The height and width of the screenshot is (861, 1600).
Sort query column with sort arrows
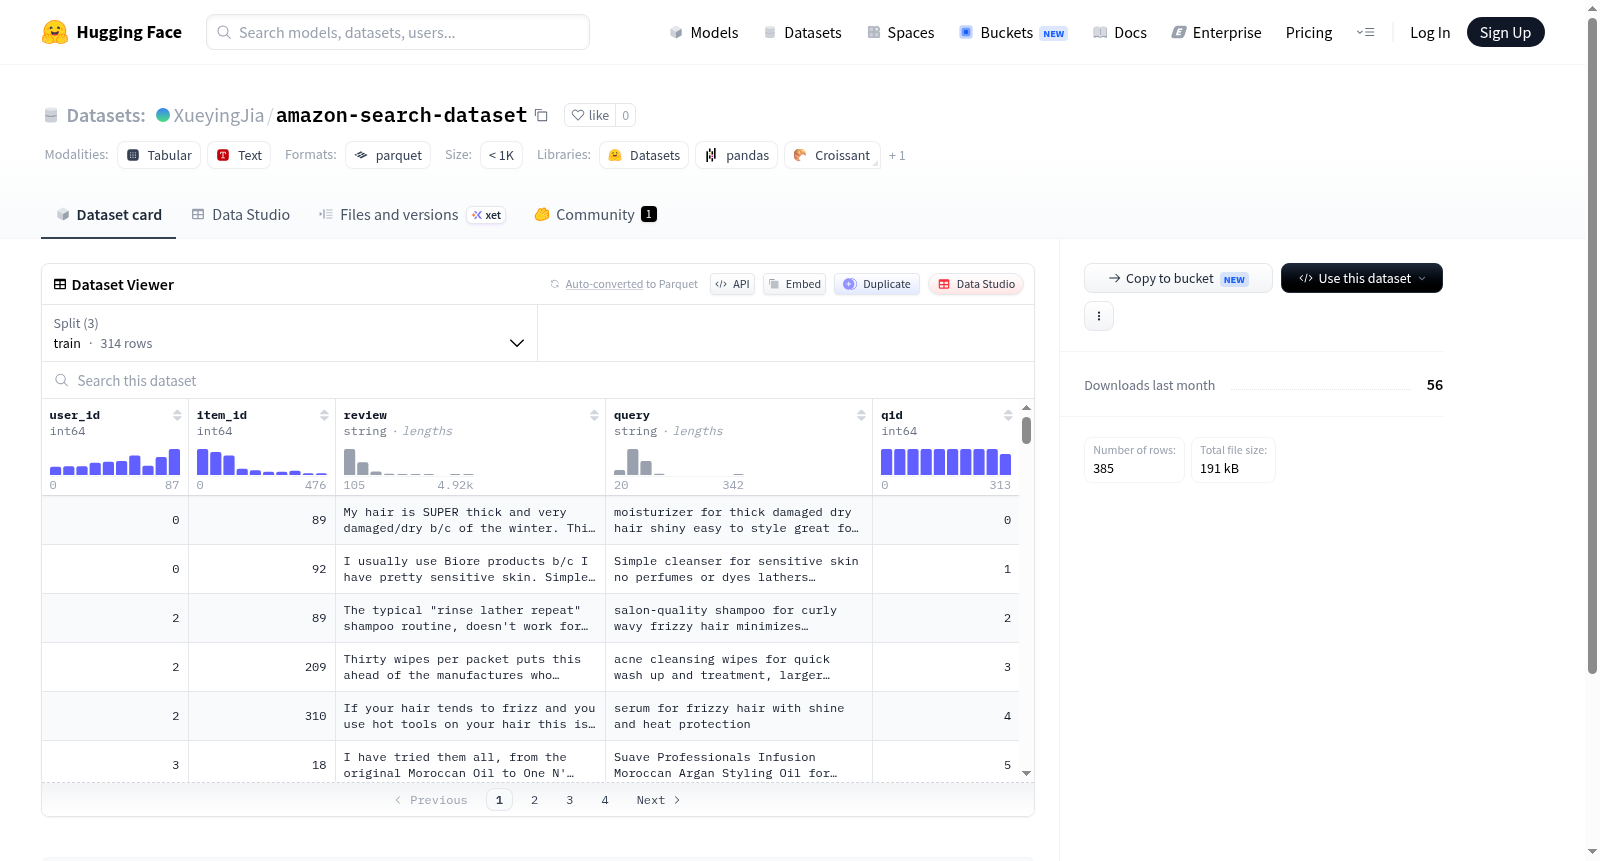[861, 415]
